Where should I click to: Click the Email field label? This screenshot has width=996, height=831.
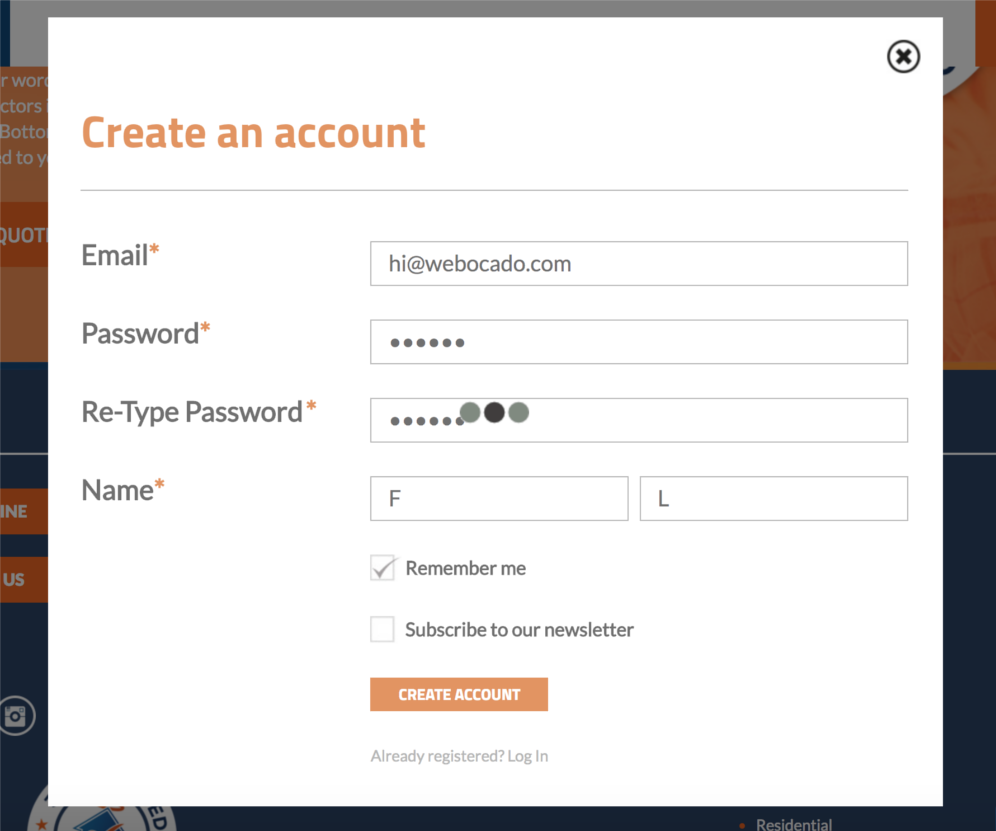[115, 256]
